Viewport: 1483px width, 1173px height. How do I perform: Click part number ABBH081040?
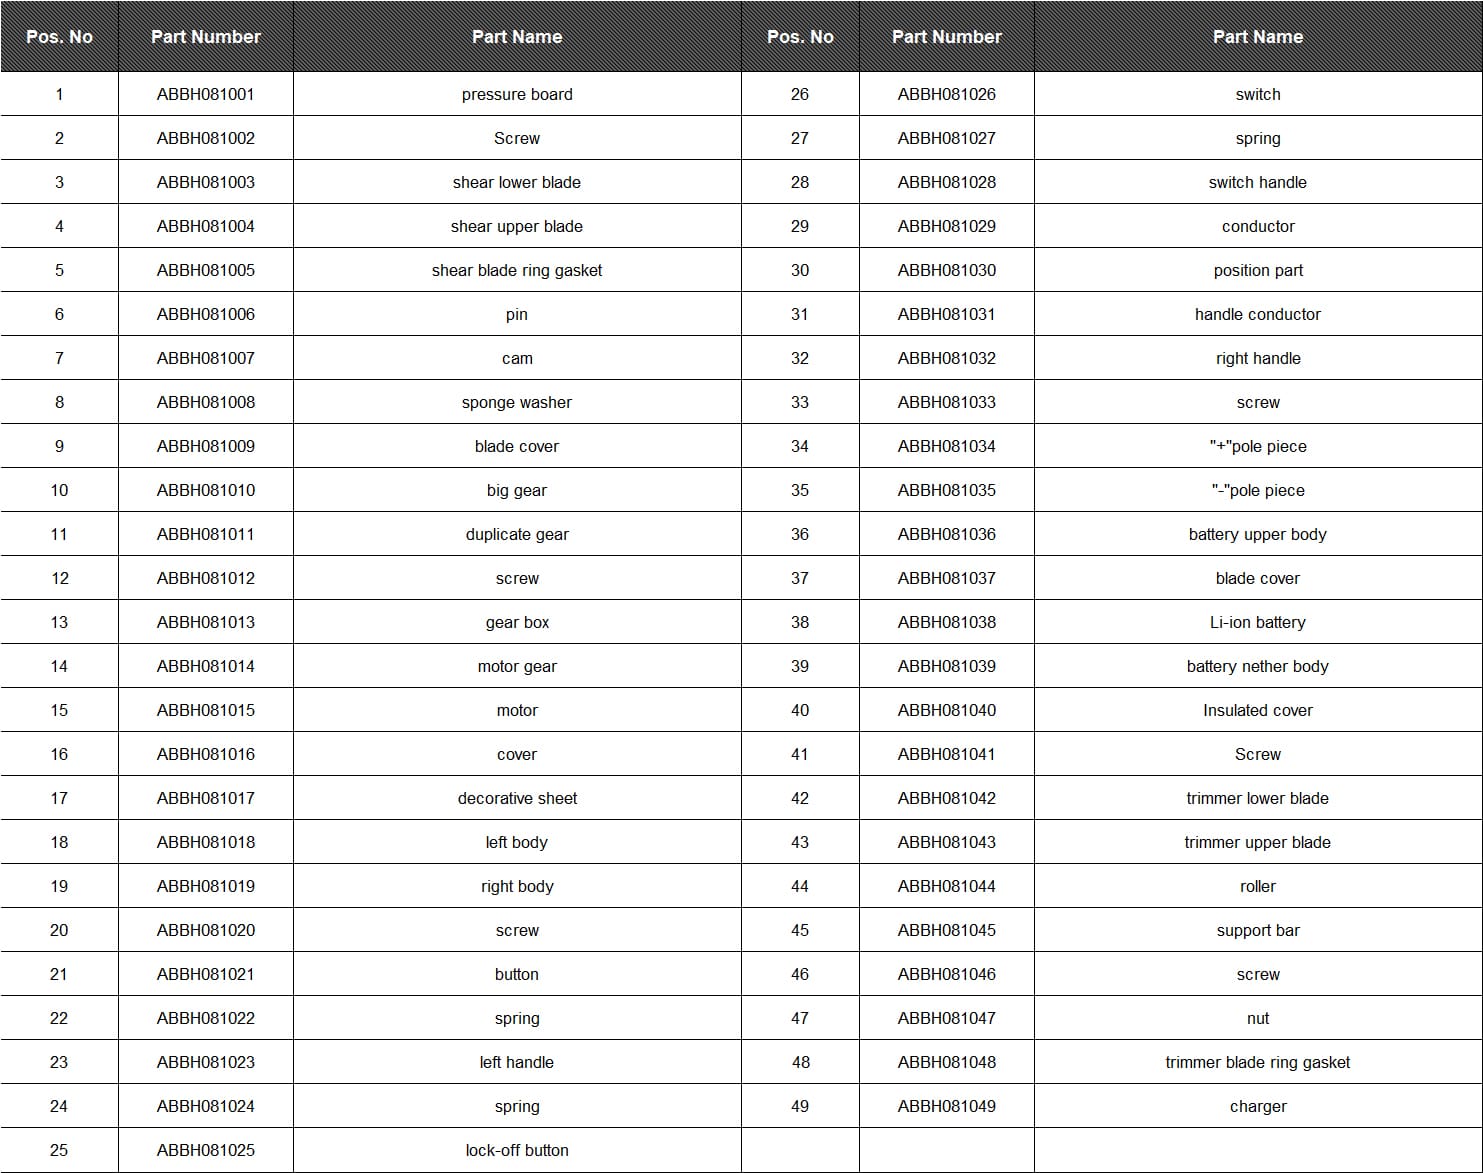click(x=946, y=710)
